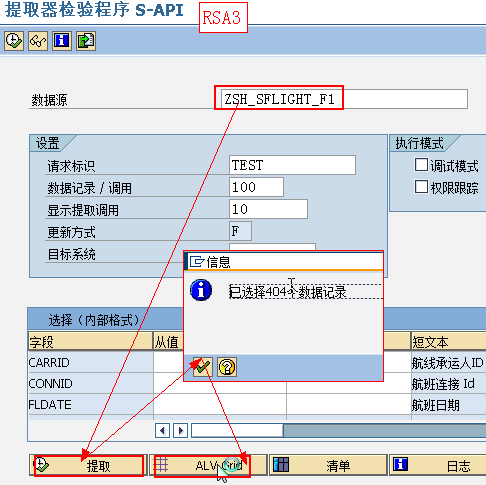Click the 更新方式 field showing F

tap(240, 231)
